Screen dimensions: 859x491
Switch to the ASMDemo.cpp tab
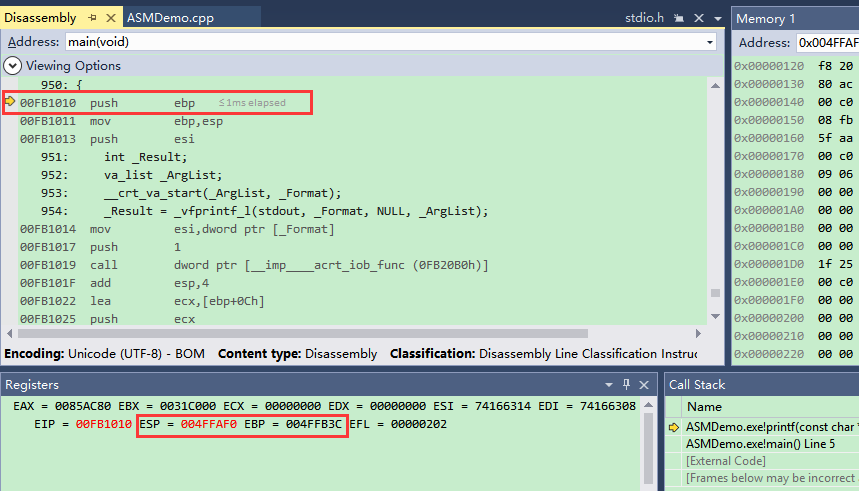click(x=170, y=18)
